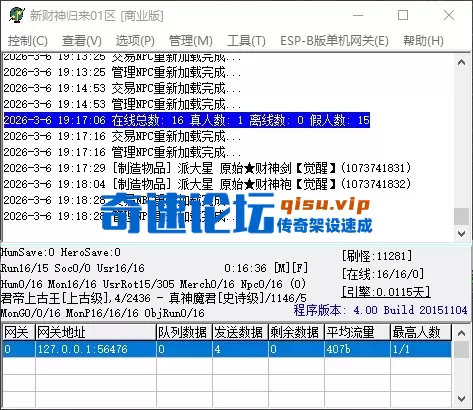Click gateway table scroll down arrow
The image size is (473, 410).
tap(462, 399)
